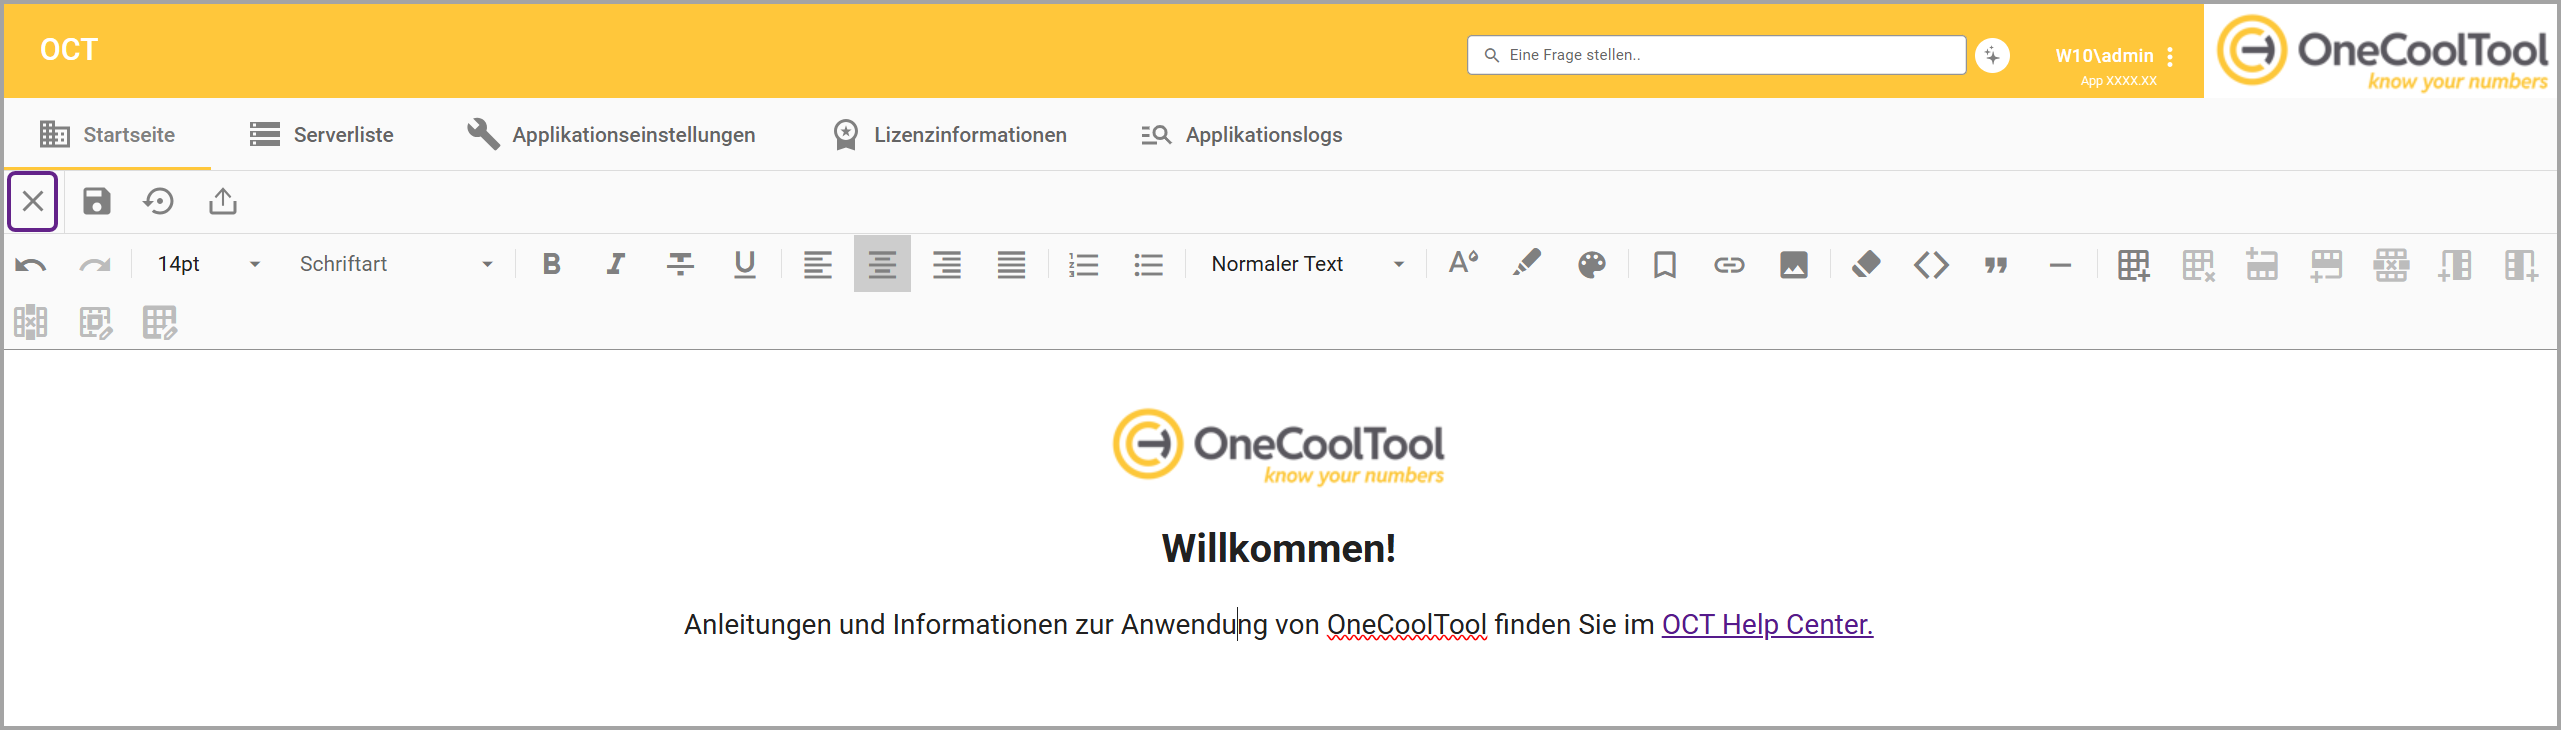
Task: Switch to the Serverliste tab
Action: tap(321, 135)
